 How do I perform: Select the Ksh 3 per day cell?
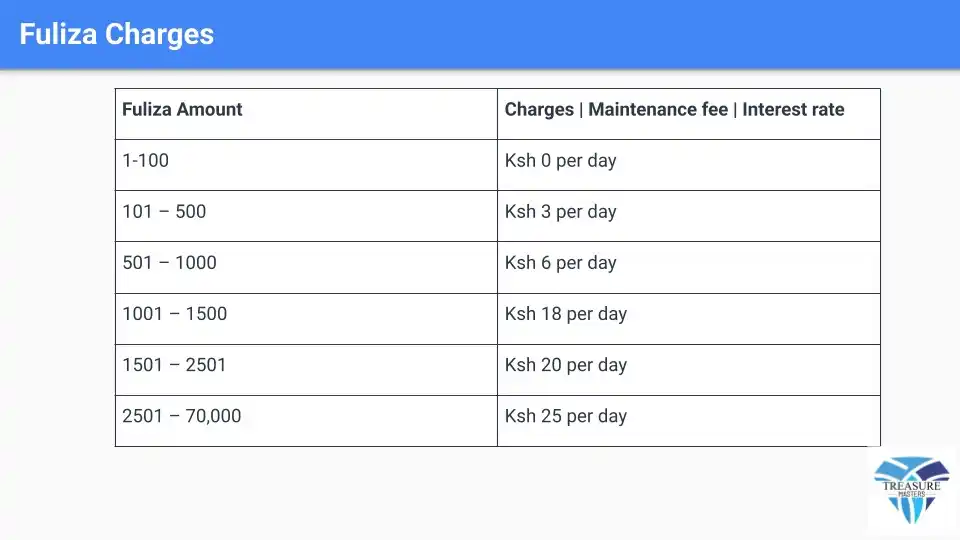pyautogui.click(x=689, y=216)
